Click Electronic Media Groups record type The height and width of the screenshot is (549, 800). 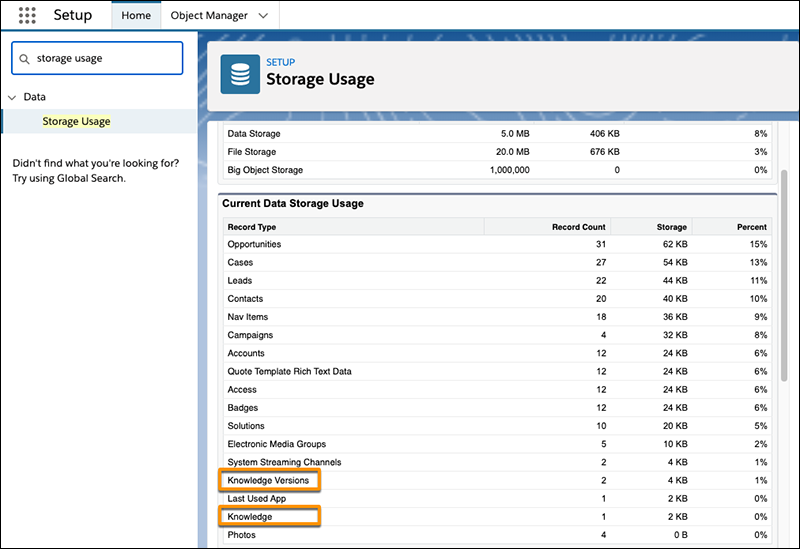point(277,444)
